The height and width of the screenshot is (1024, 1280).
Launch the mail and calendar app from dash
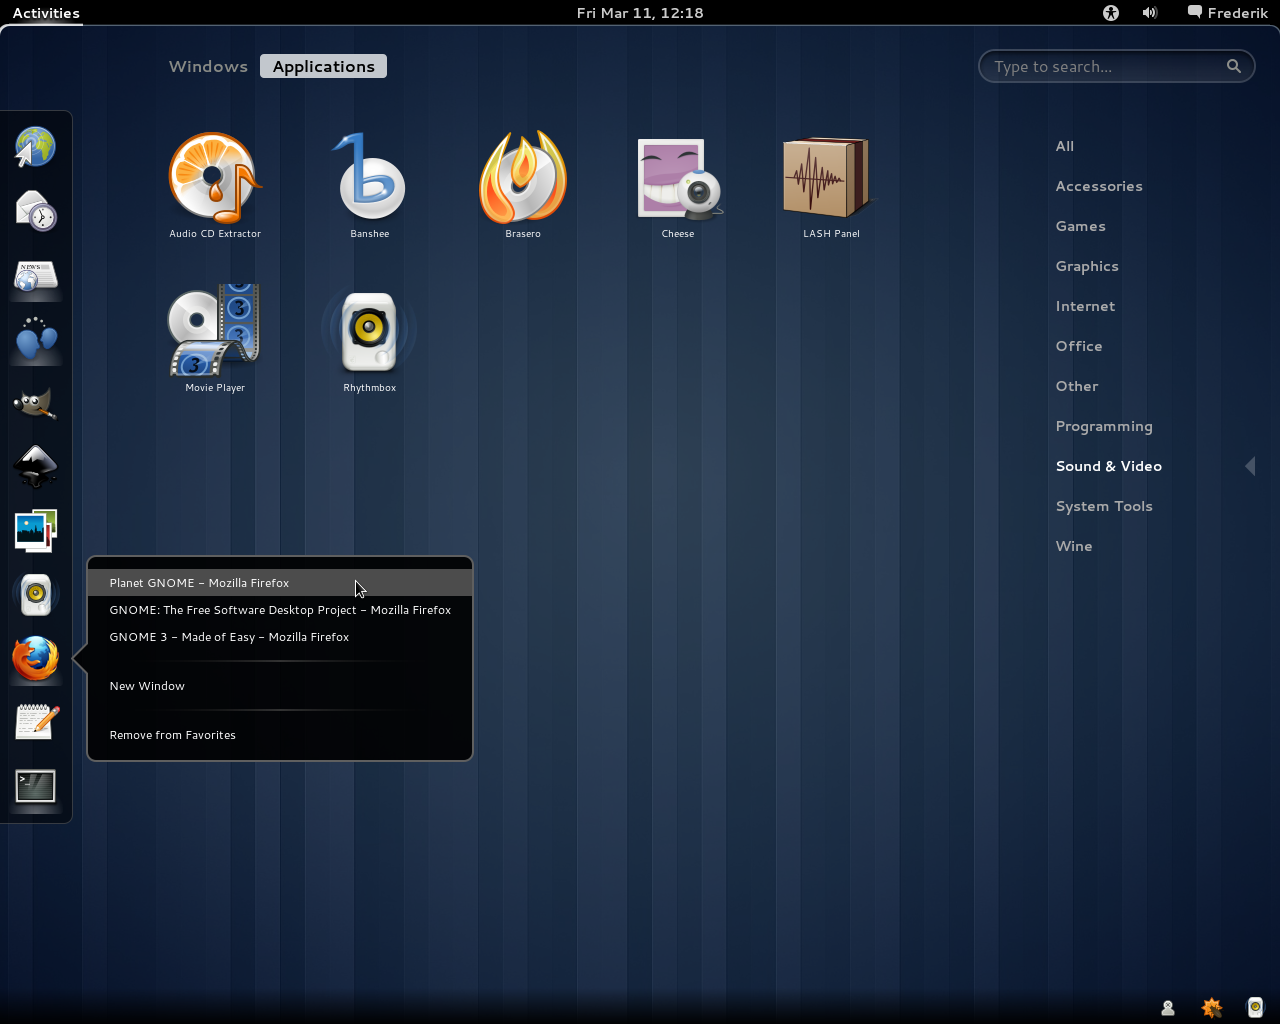pyautogui.click(x=36, y=211)
